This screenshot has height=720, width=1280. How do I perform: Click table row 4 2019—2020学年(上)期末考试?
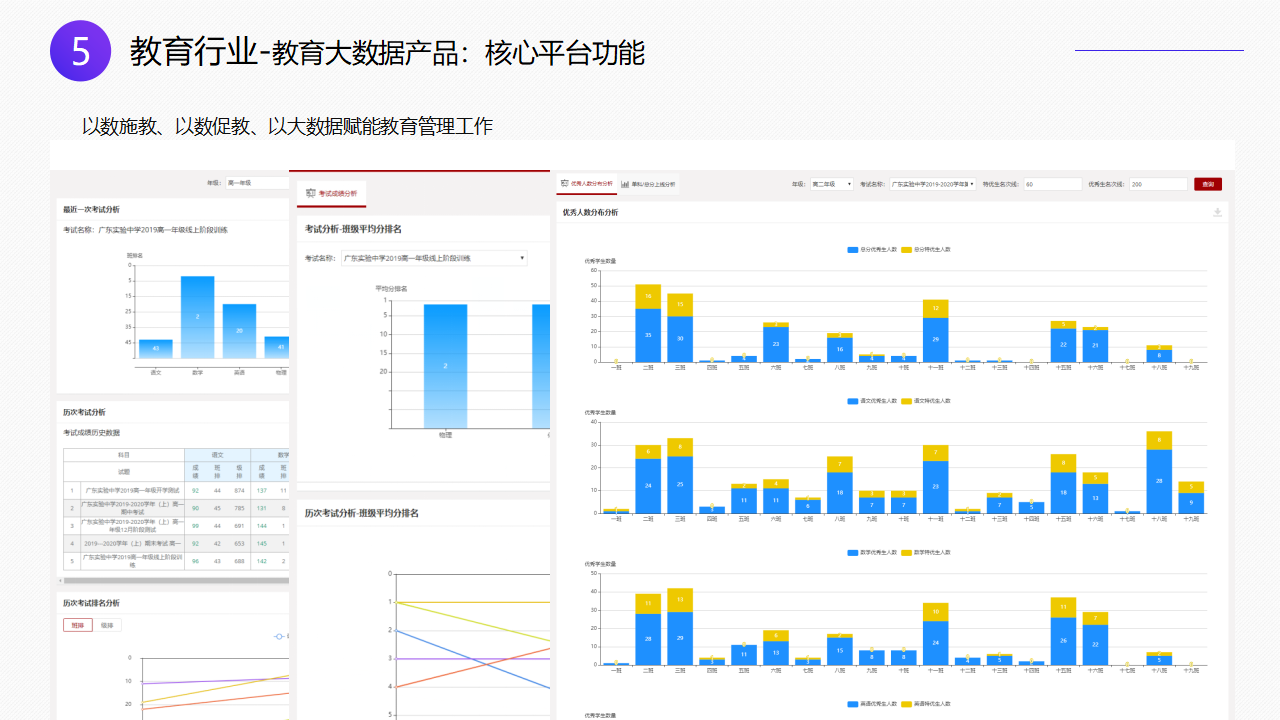pos(132,543)
